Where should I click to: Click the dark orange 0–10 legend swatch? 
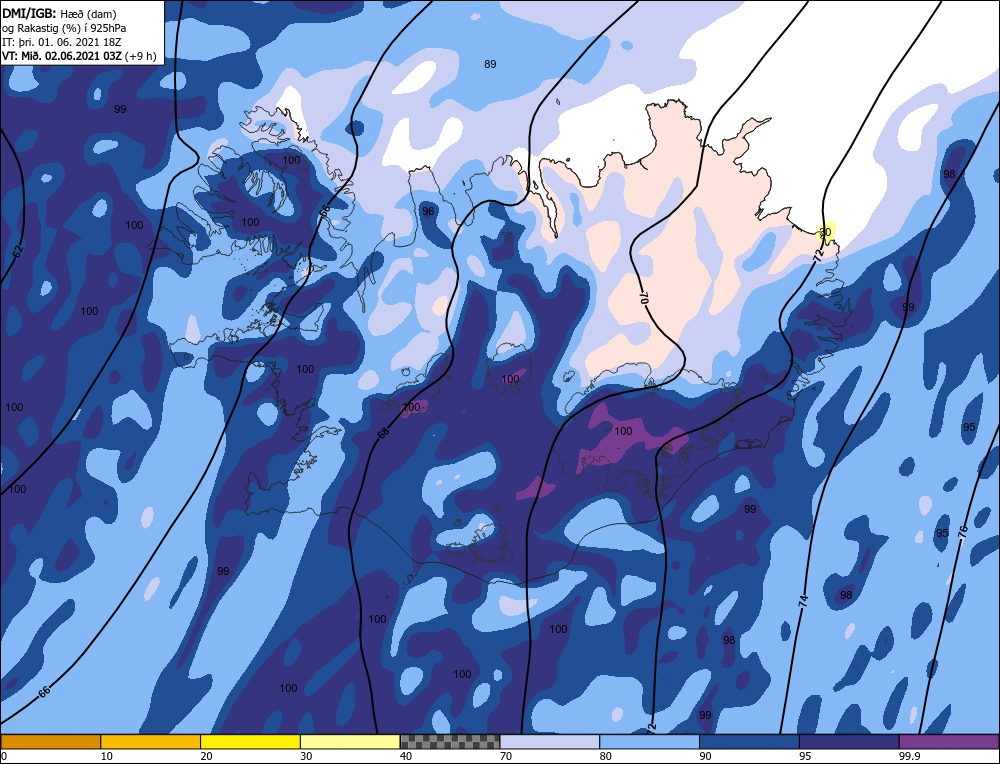(x=50, y=741)
